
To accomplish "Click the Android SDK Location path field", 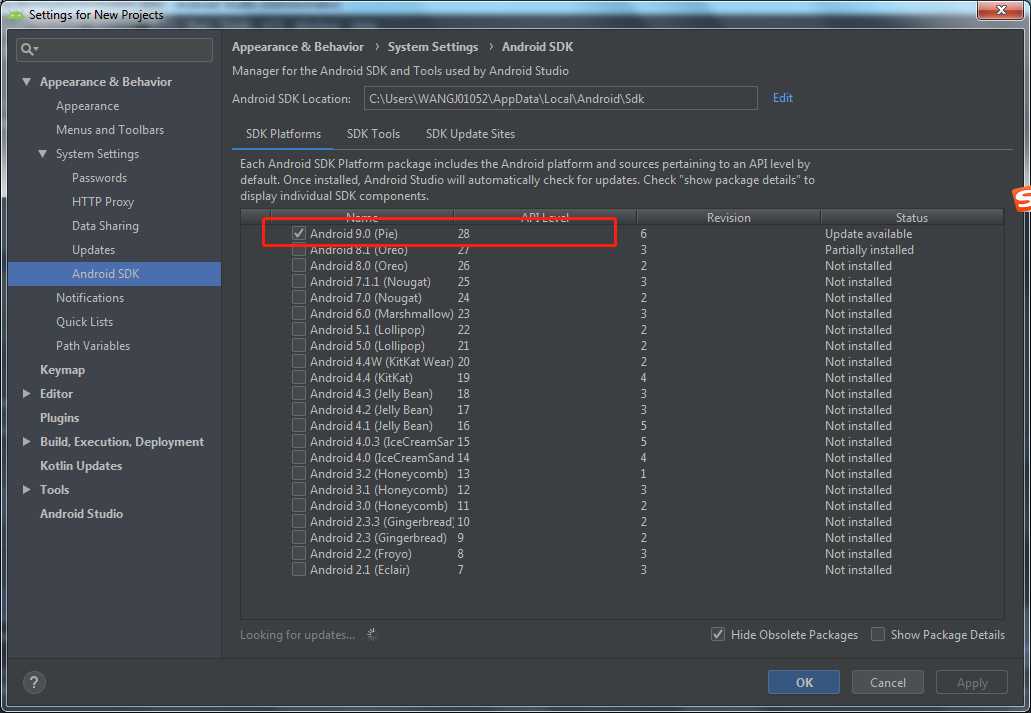I will coord(560,99).
